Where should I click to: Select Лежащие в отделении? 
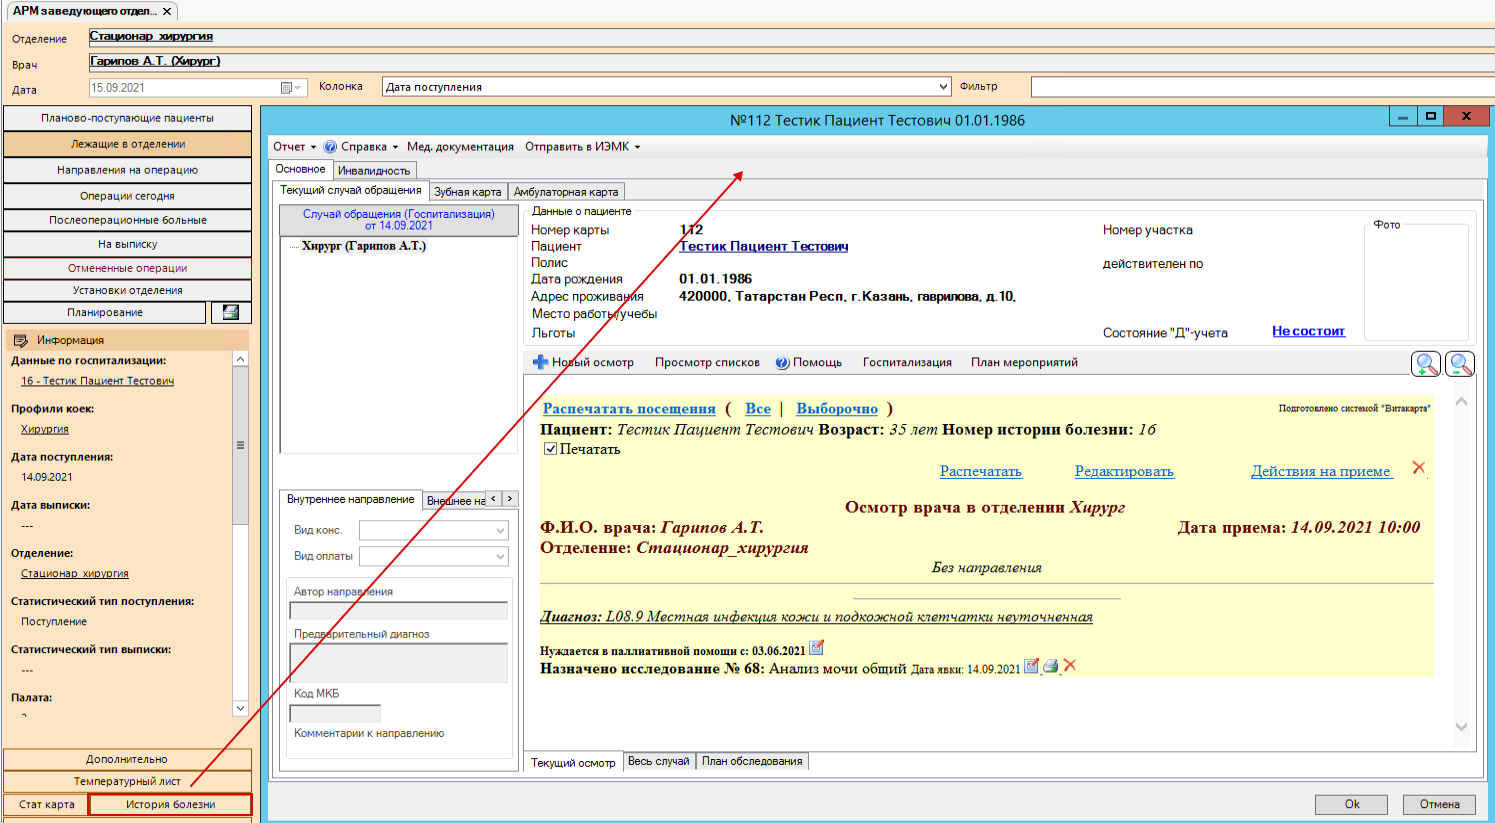click(127, 144)
